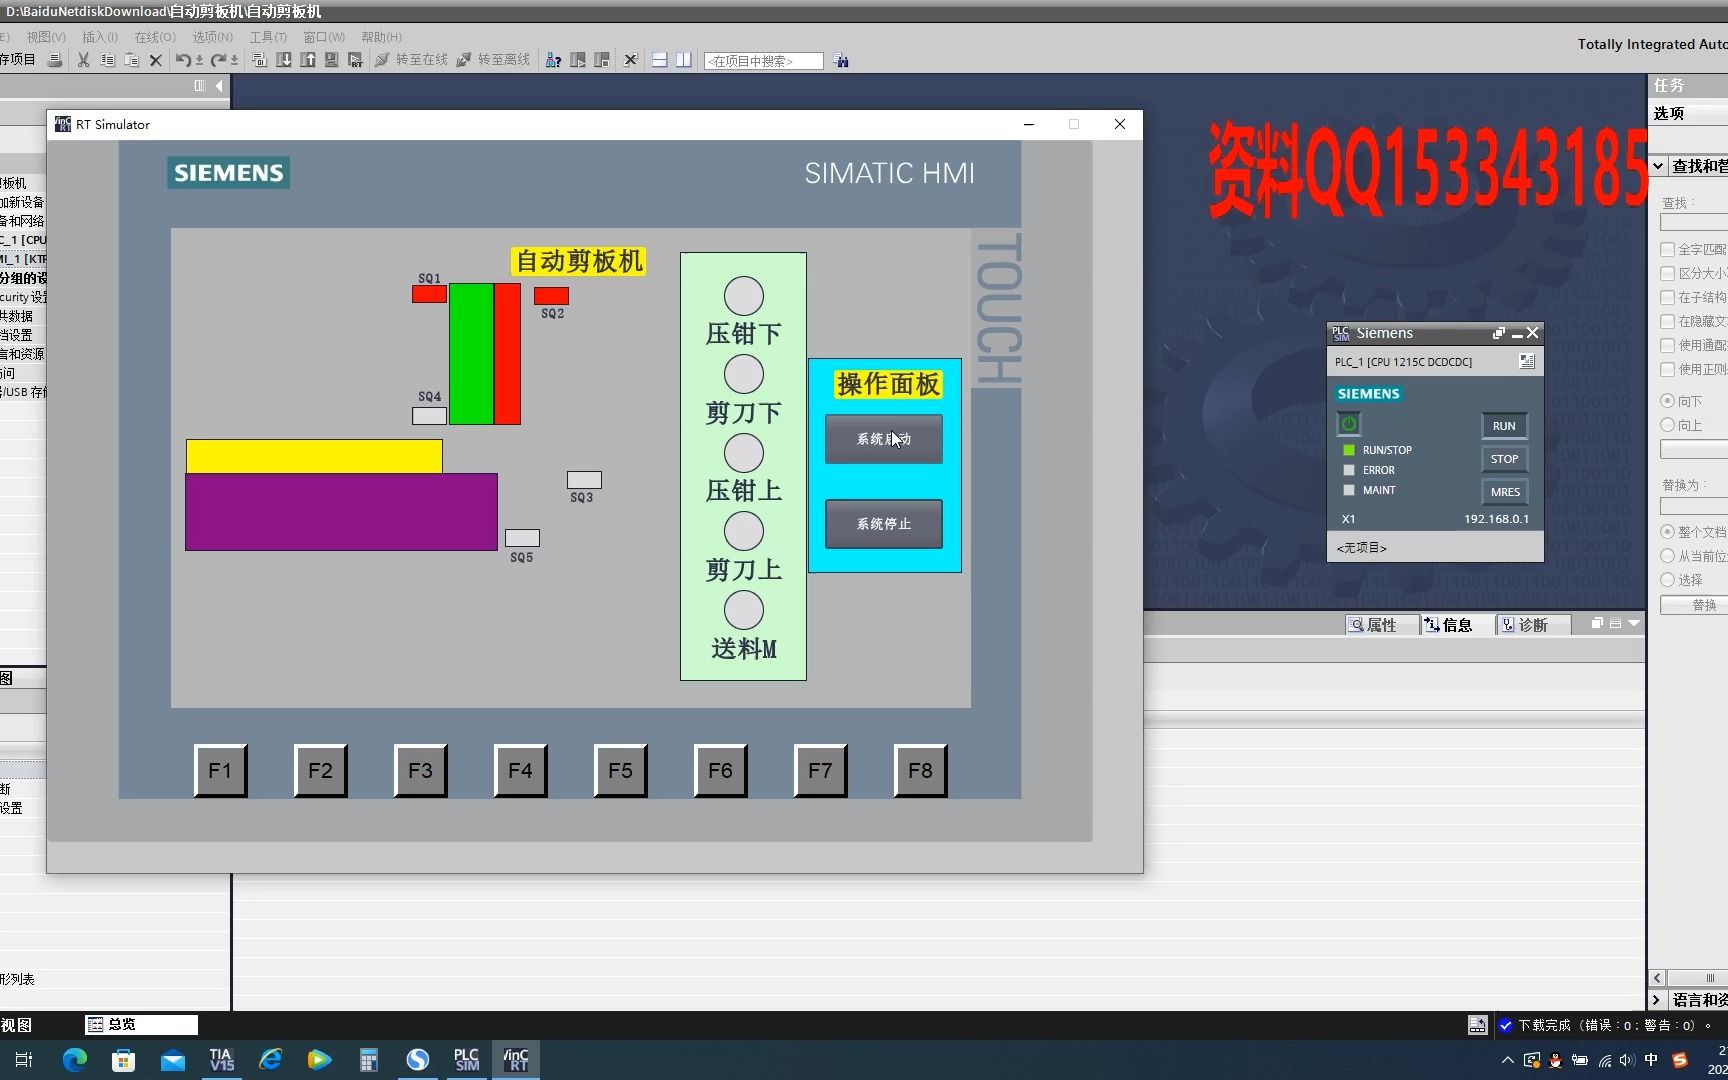Open PLCSIM from the Windows taskbar
This screenshot has width=1728, height=1080.
coord(466,1059)
